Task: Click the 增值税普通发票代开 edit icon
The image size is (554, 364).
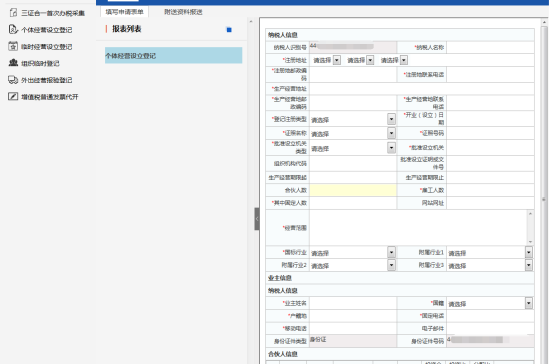Action: tap(13, 96)
